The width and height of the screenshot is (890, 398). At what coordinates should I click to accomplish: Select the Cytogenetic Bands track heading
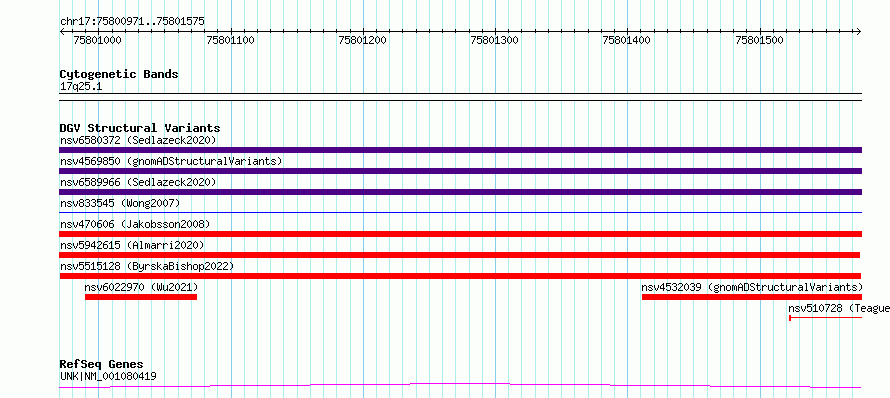click(x=119, y=74)
